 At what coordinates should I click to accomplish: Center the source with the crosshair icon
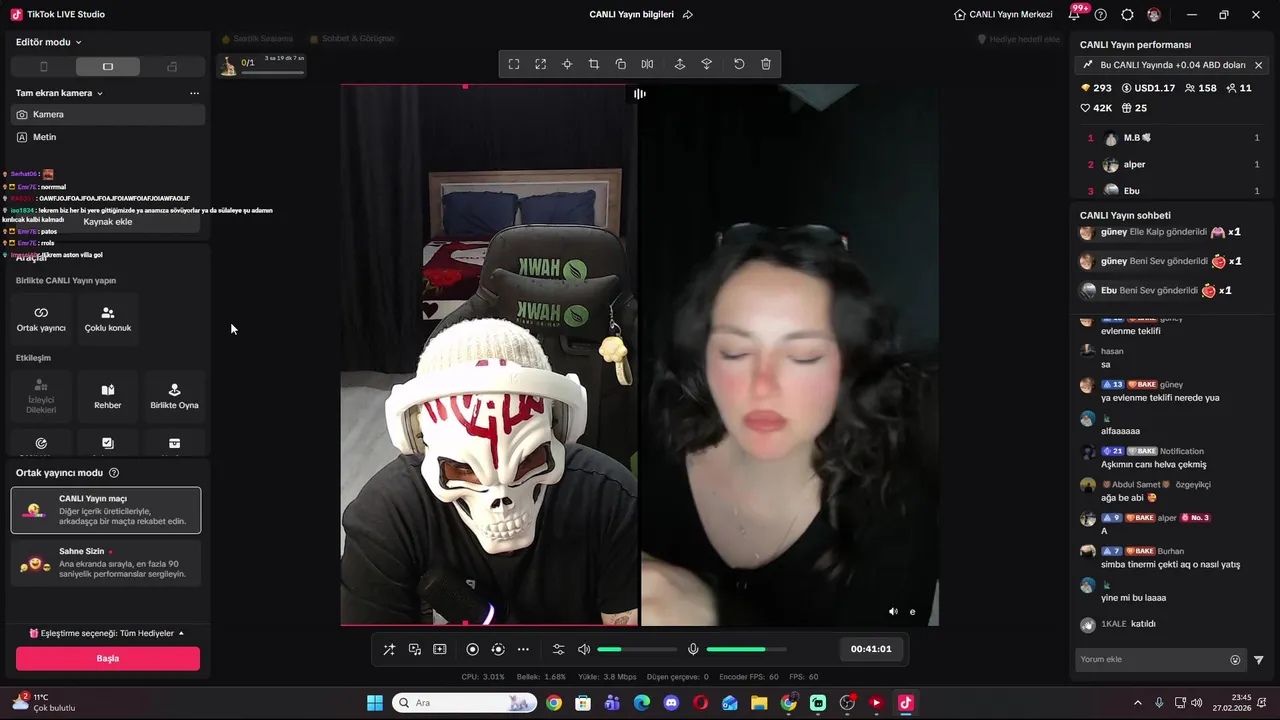[x=567, y=64]
